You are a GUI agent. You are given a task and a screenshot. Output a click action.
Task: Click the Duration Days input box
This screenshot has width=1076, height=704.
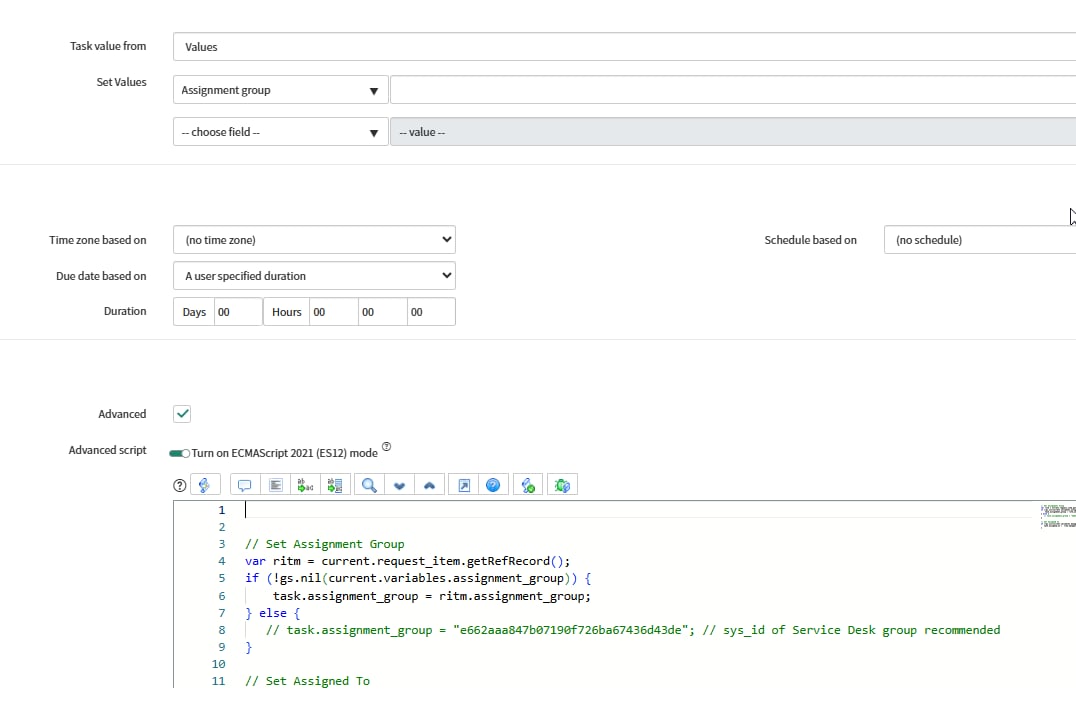pyautogui.click(x=237, y=312)
